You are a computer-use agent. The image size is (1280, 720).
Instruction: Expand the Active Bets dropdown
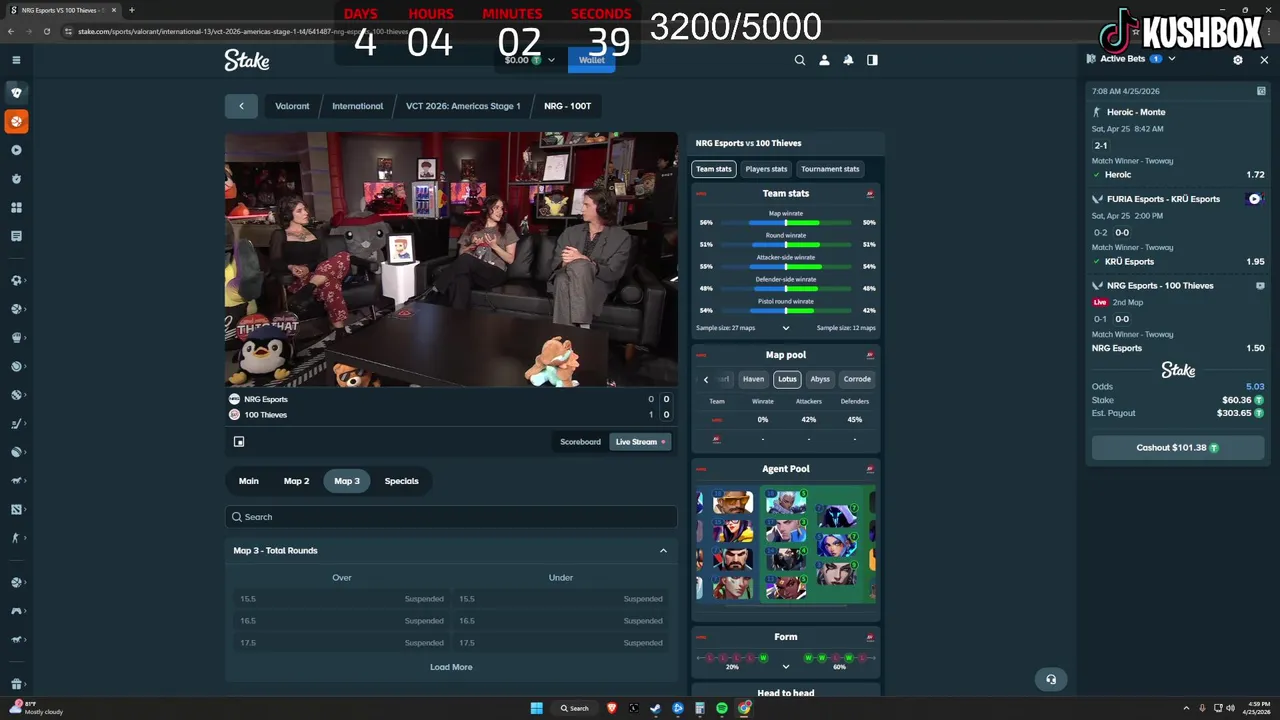1172,59
